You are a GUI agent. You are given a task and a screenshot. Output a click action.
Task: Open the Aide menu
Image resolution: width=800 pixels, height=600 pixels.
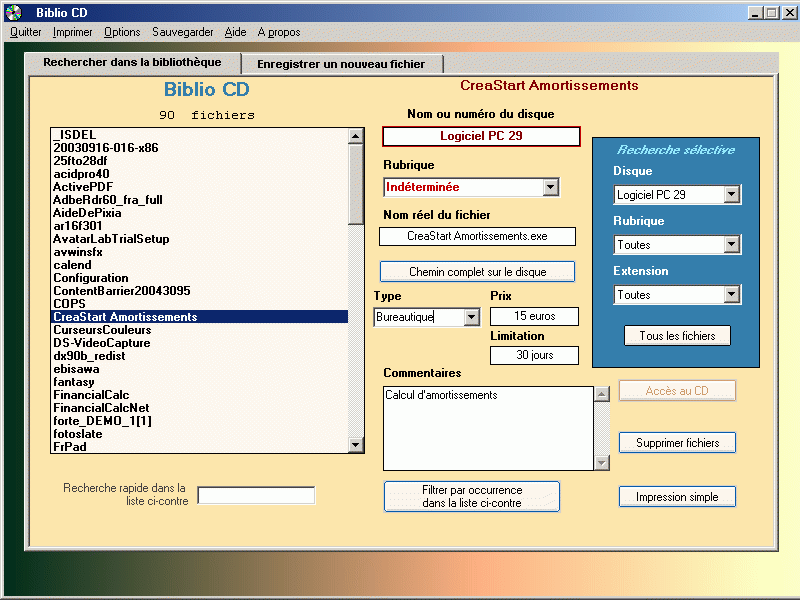point(235,32)
